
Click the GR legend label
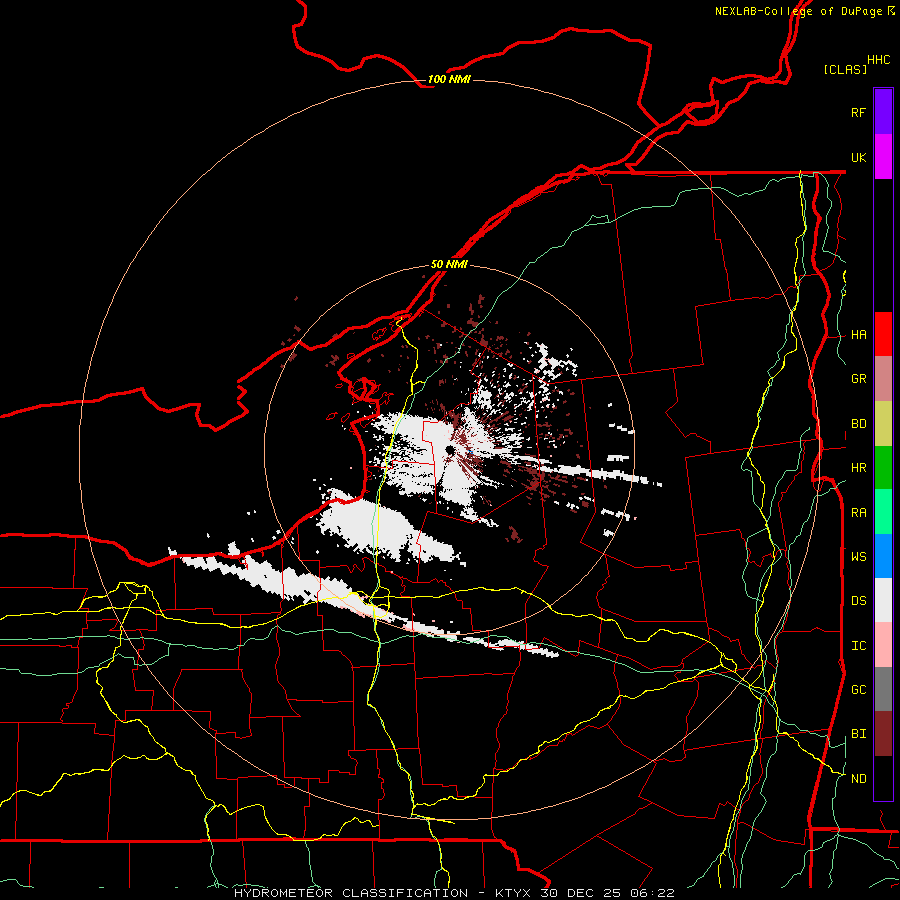[858, 379]
